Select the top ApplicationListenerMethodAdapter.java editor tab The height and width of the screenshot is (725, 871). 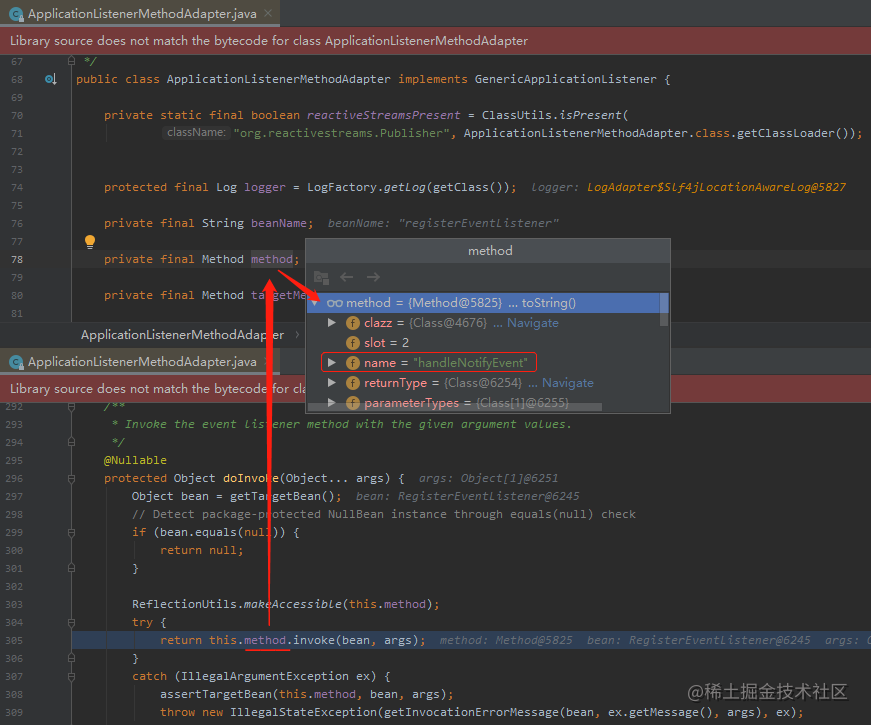tap(139, 13)
